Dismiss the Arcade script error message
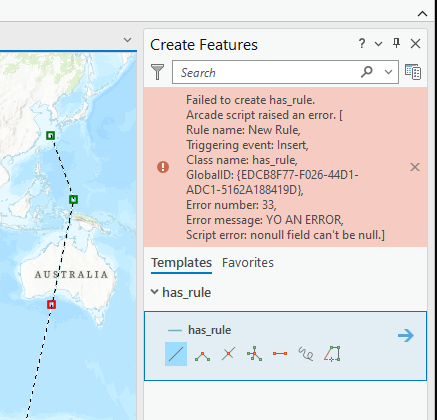 click(x=415, y=167)
